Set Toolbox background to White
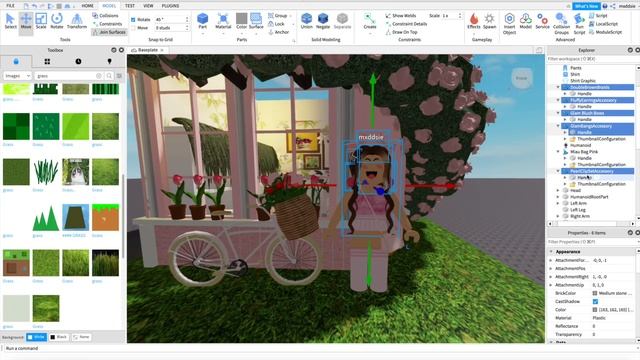Screen dimensions: 640x360 [36, 337]
